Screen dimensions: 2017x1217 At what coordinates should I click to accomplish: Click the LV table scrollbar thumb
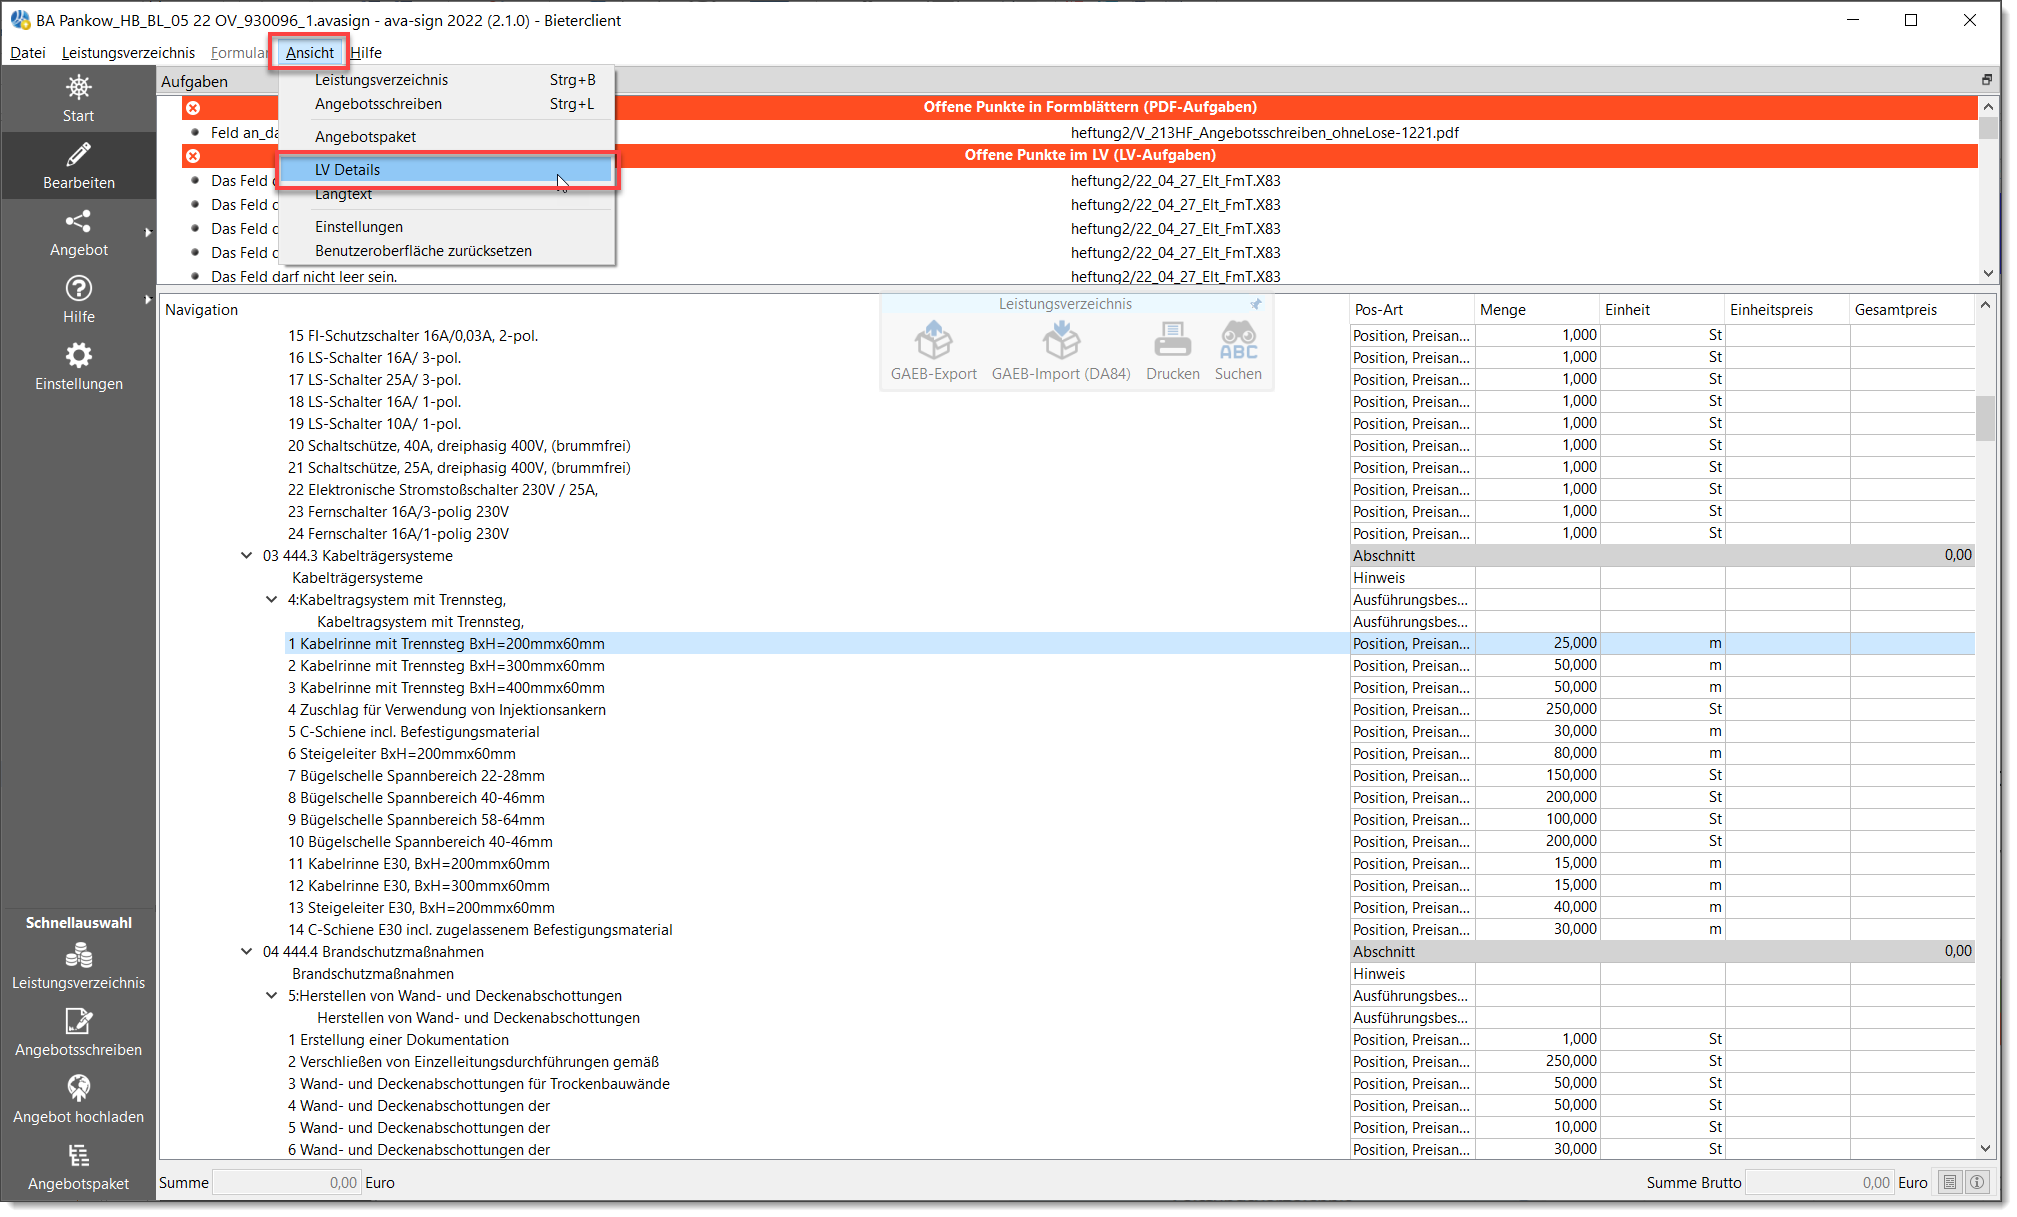tap(1985, 418)
